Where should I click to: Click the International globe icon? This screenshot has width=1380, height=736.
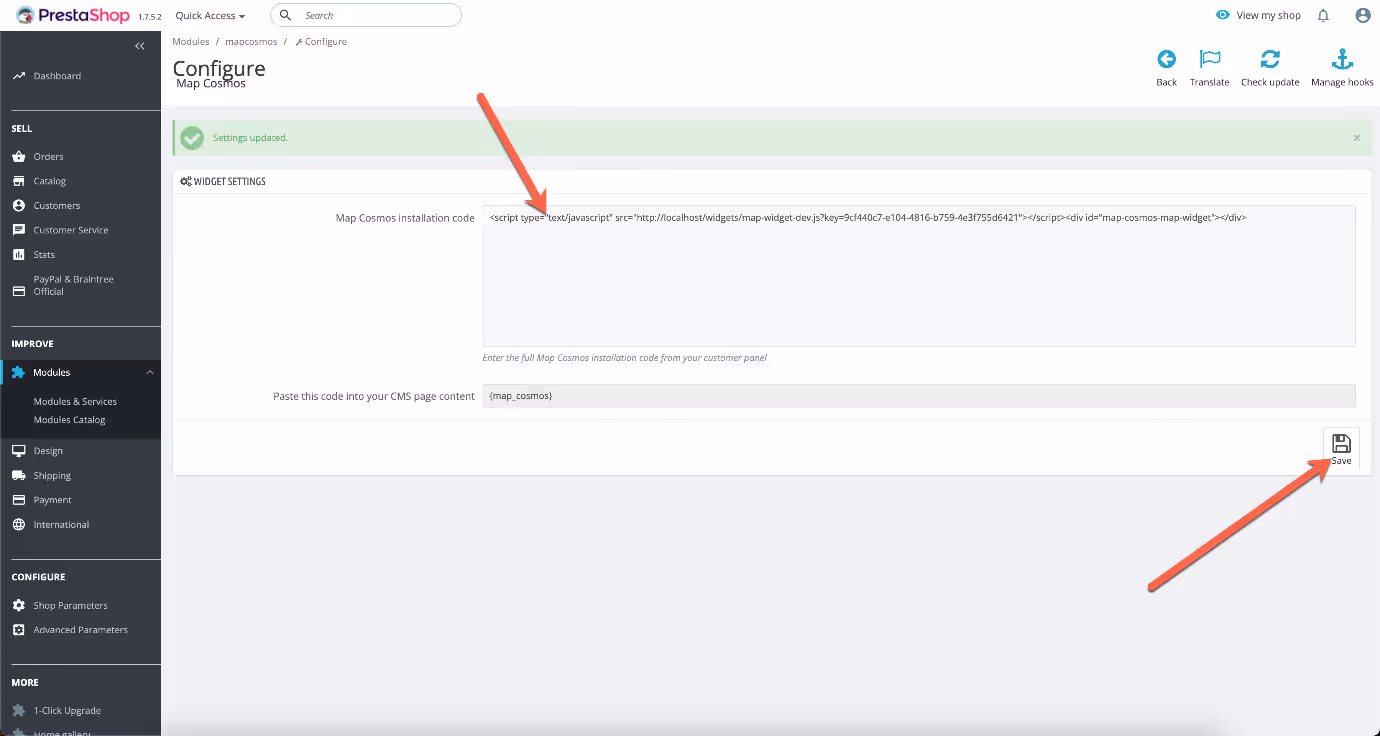pos(18,524)
